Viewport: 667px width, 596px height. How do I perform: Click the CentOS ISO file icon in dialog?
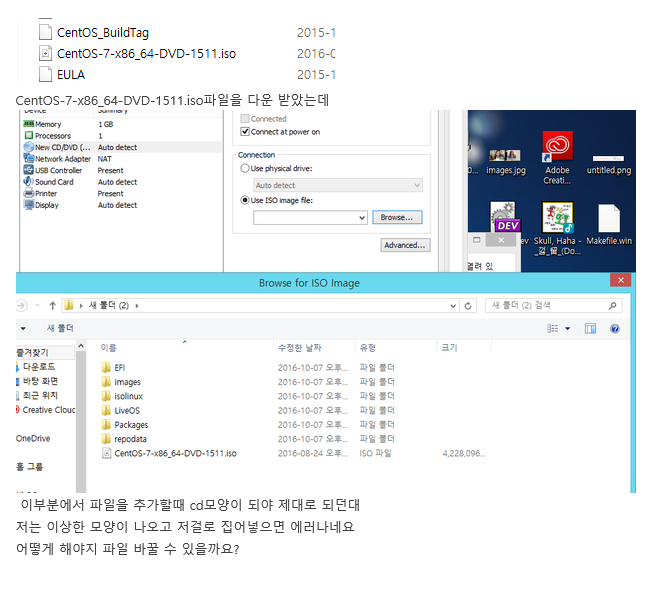point(106,453)
